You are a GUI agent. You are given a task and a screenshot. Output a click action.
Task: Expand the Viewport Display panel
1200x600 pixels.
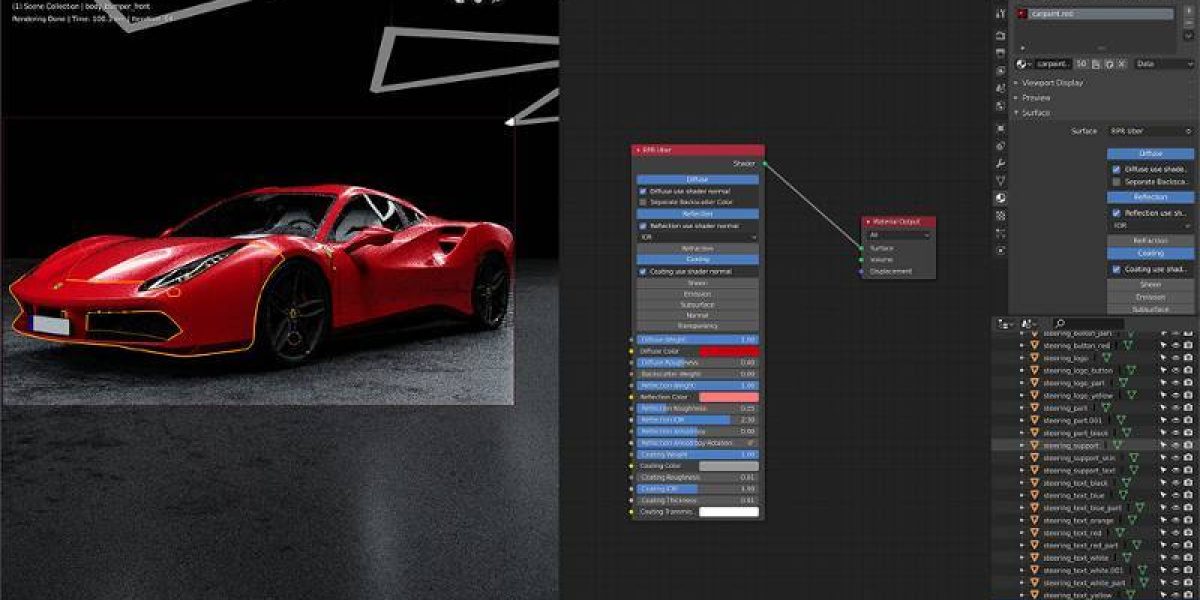[1050, 83]
